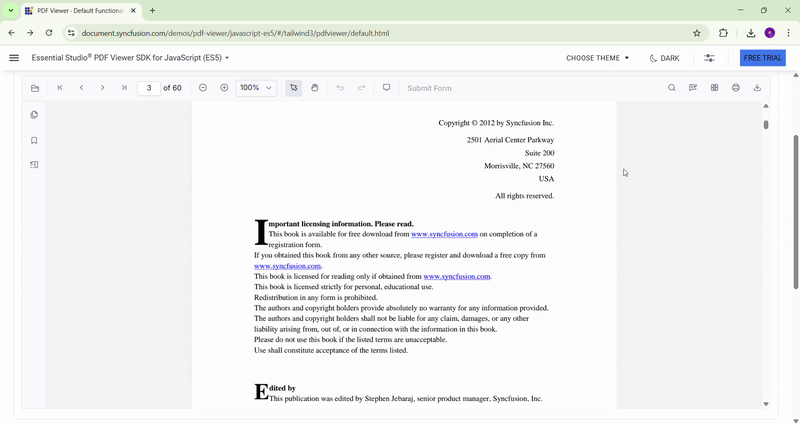The image size is (800, 425).
Task: Zoom out with the minus icon
Action: pyautogui.click(x=203, y=88)
